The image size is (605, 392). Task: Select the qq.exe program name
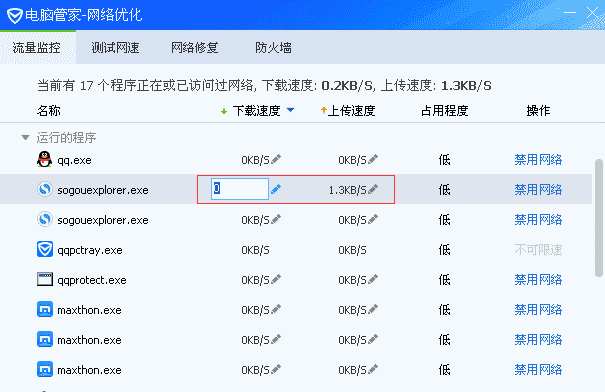click(74, 160)
